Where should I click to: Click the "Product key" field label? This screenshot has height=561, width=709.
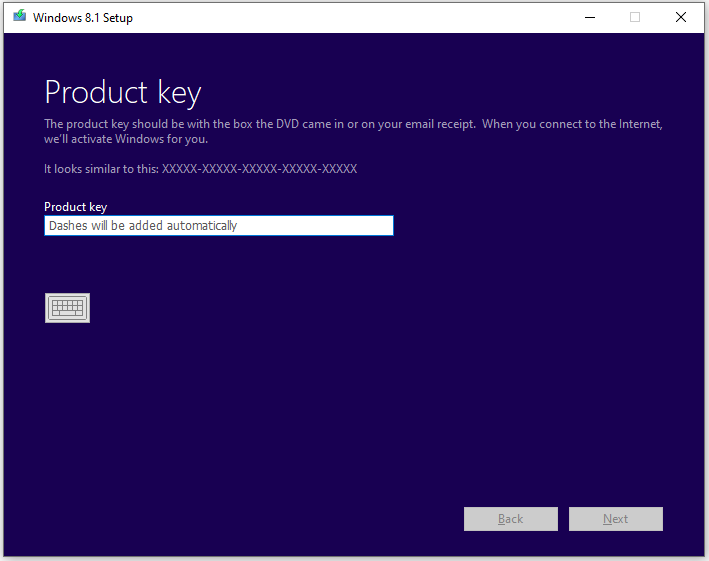click(x=76, y=207)
